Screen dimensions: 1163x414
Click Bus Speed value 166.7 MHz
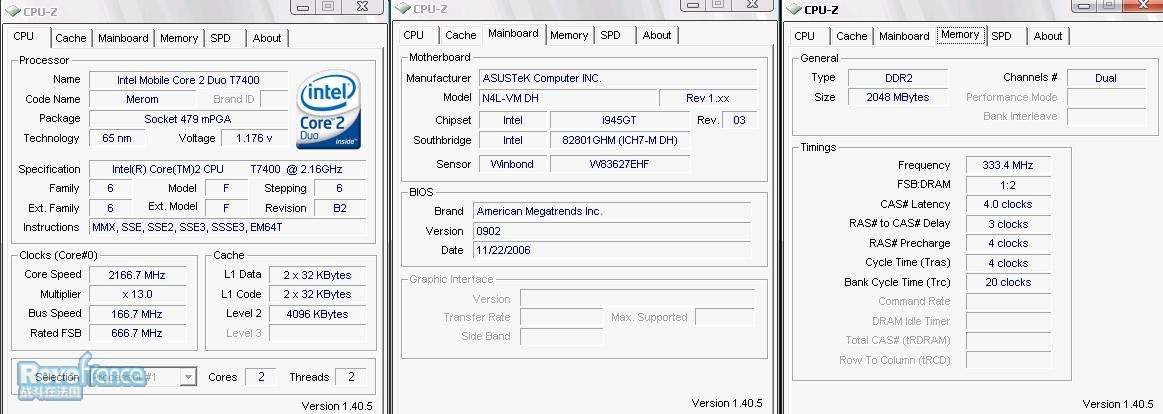pyautogui.click(x=136, y=313)
